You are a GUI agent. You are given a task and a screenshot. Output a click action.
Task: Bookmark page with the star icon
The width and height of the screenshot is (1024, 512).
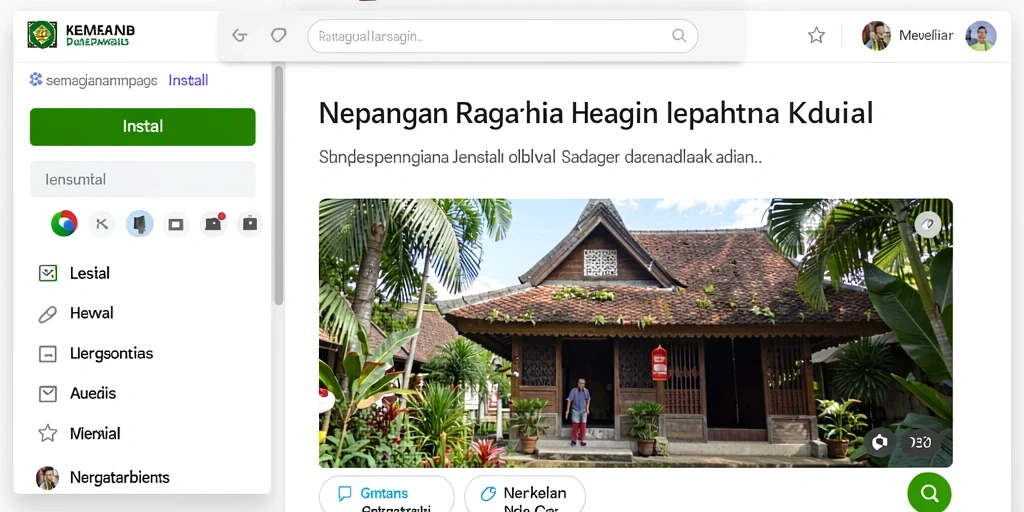click(816, 35)
